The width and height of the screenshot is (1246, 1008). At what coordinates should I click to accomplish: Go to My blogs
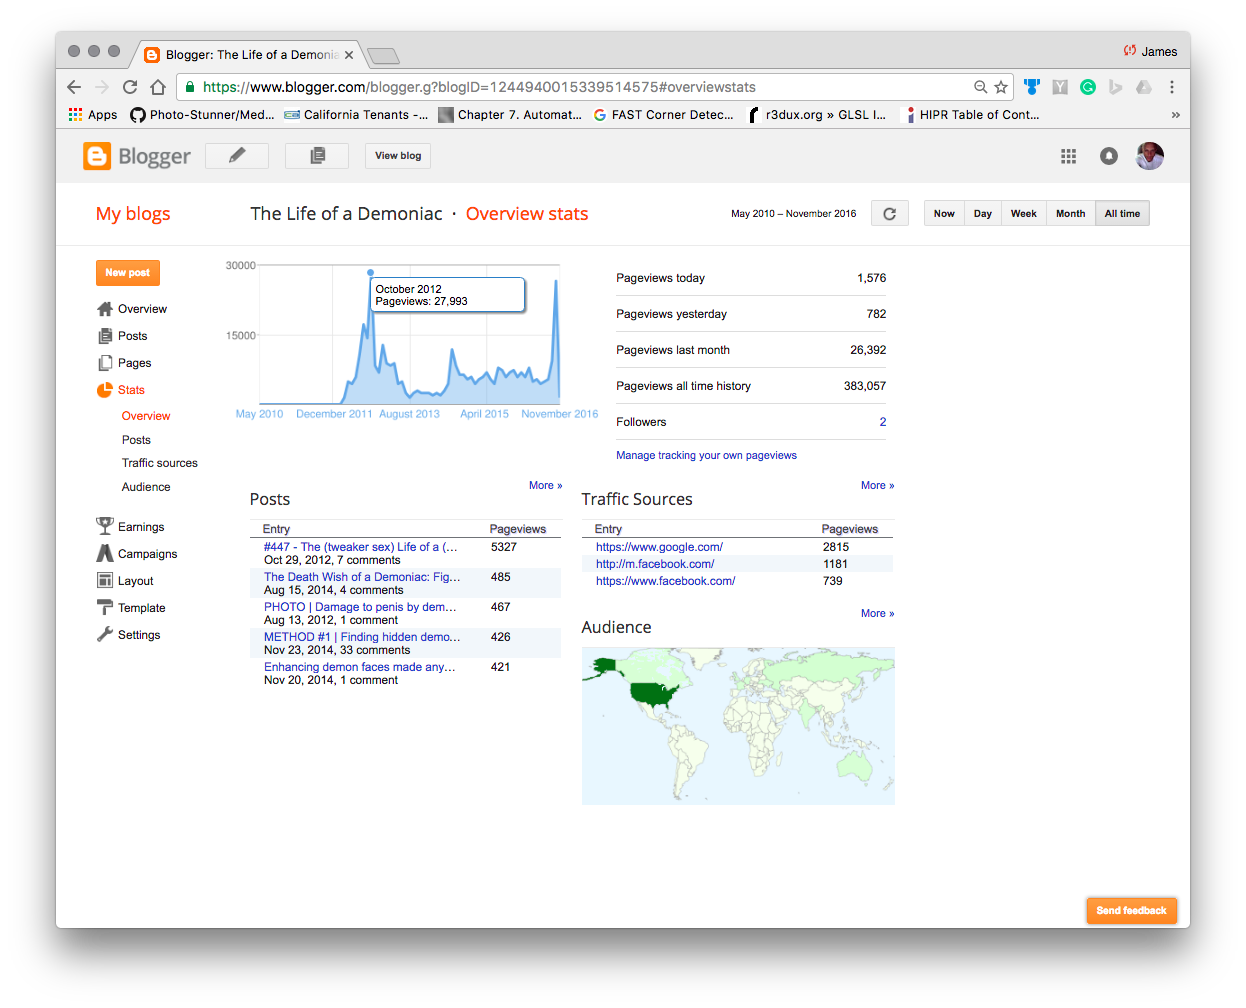pos(133,214)
